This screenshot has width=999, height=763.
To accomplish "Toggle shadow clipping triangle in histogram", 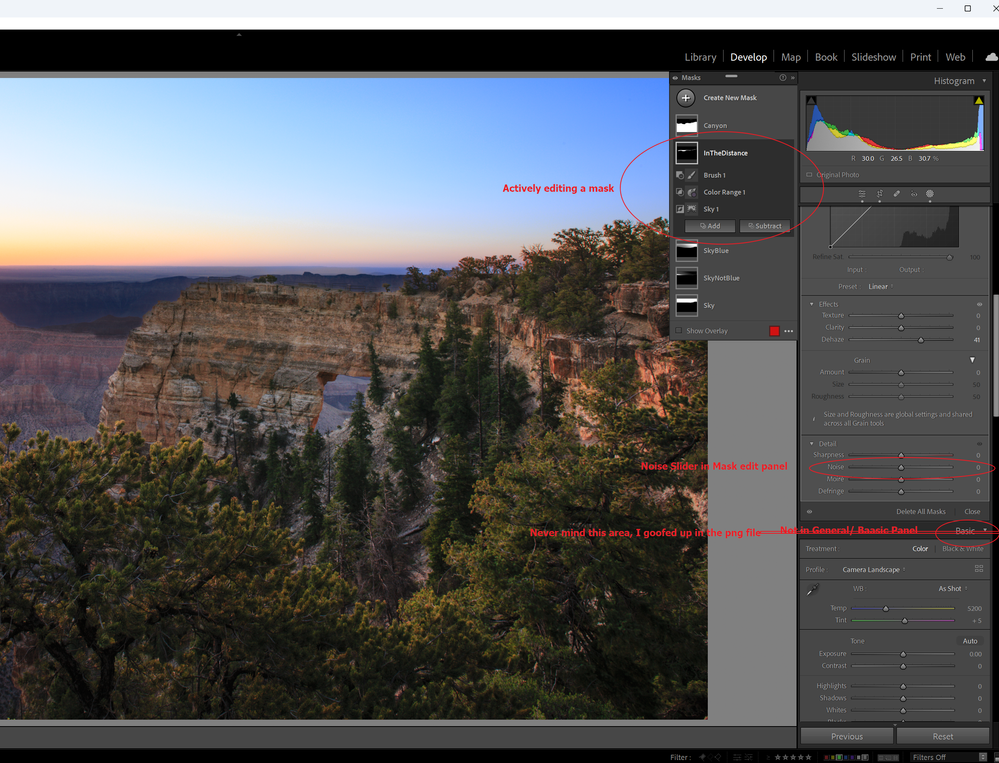I will pyautogui.click(x=811, y=101).
